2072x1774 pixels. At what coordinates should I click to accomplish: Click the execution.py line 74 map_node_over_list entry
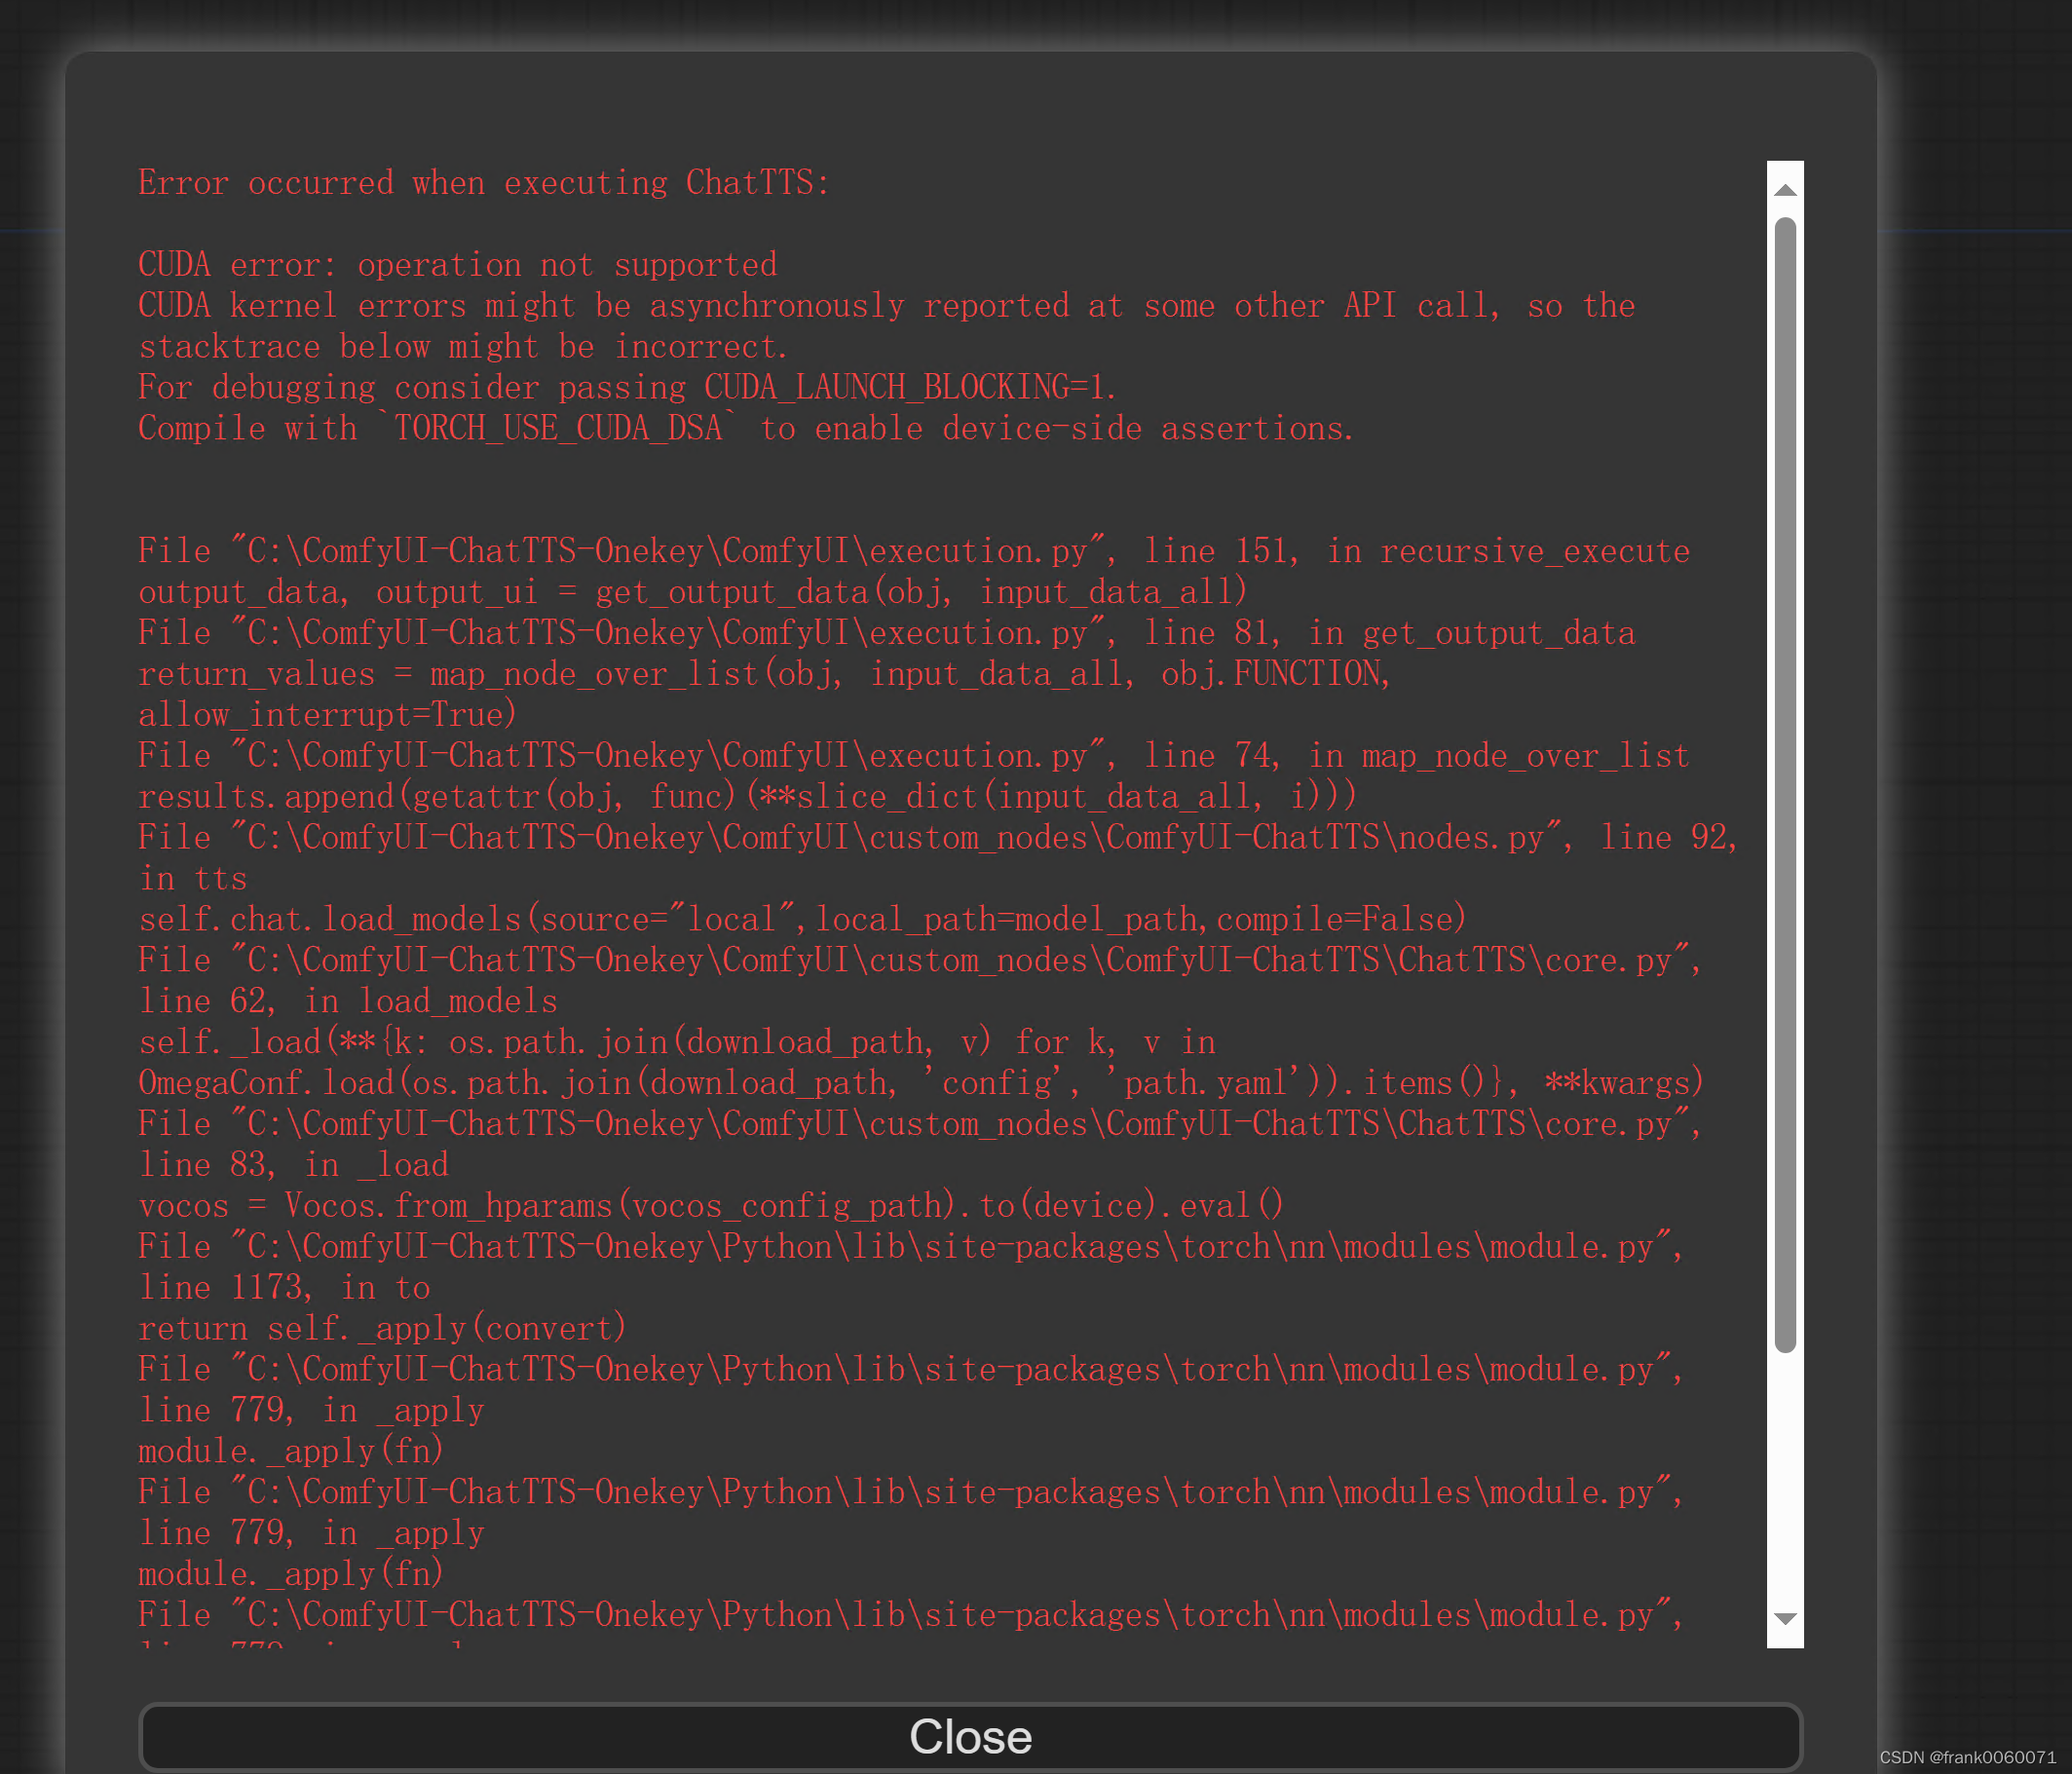pyautogui.click(x=913, y=756)
